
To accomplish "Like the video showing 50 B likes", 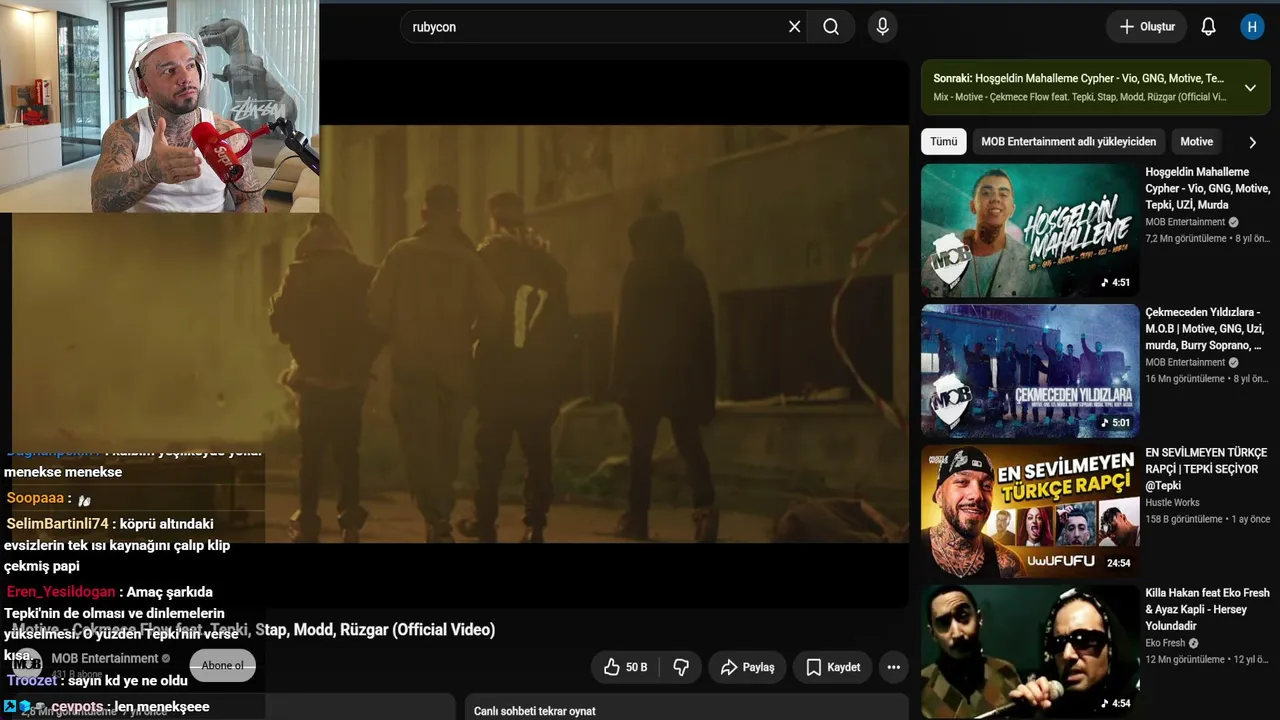I will tap(625, 667).
